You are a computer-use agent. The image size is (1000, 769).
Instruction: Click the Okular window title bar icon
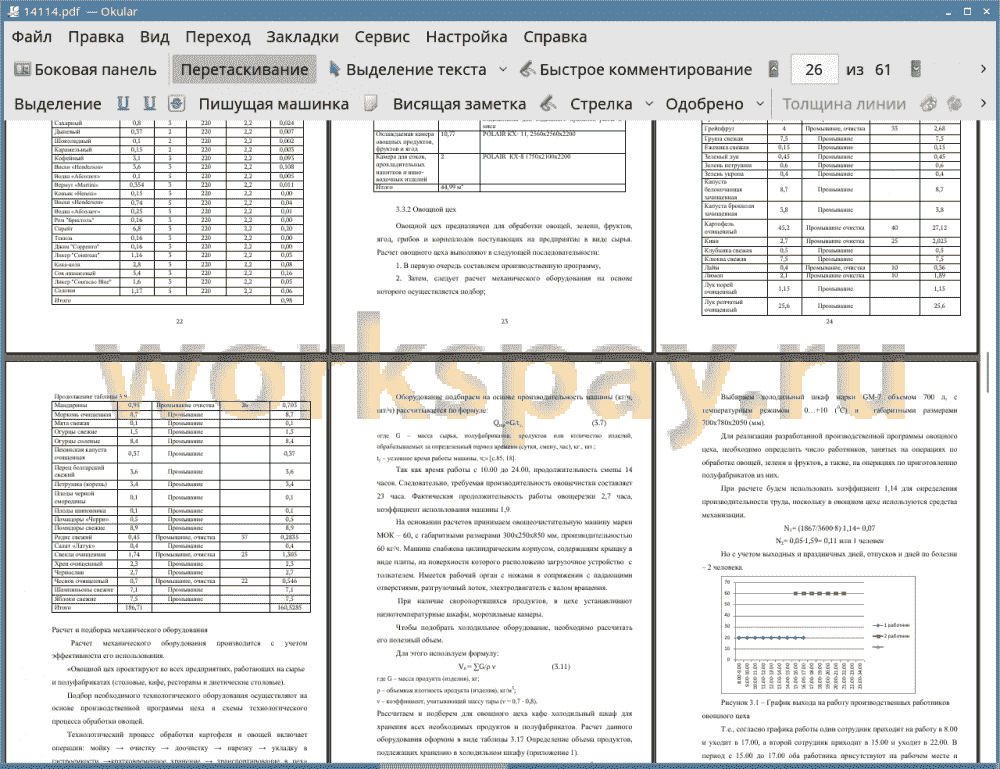(x=13, y=11)
